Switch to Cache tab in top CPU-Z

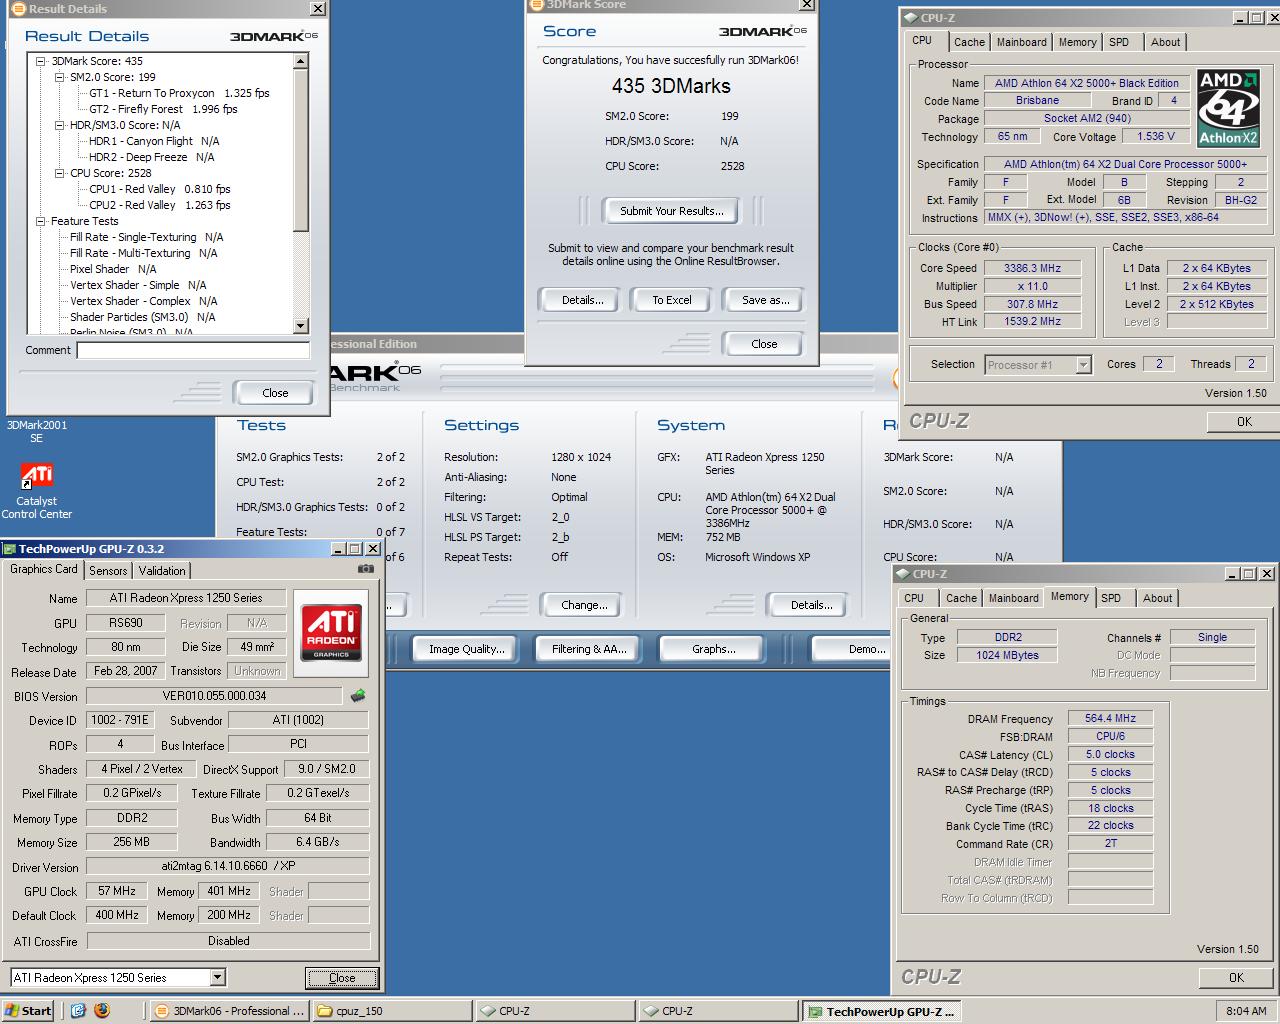(969, 42)
